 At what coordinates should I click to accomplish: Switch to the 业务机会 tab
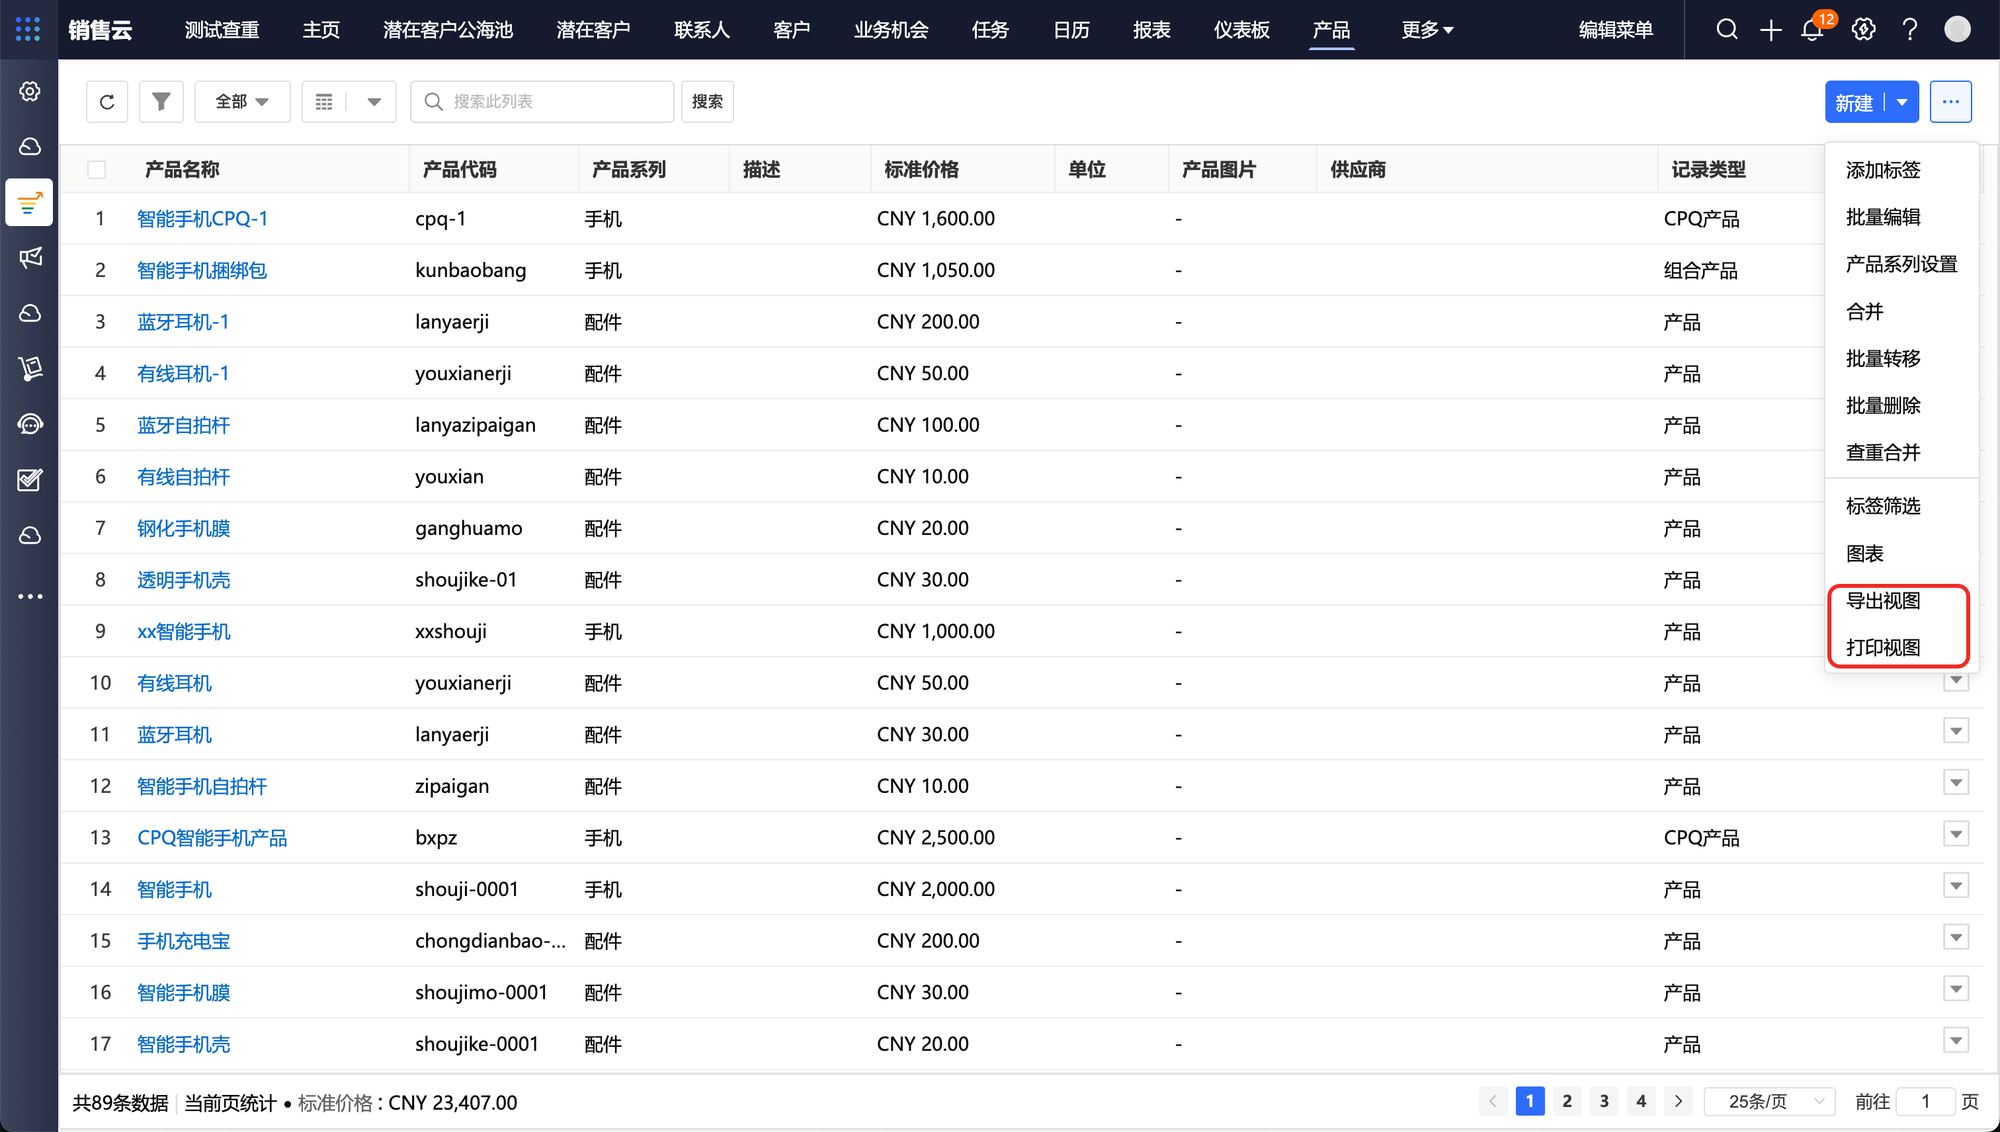[x=890, y=30]
